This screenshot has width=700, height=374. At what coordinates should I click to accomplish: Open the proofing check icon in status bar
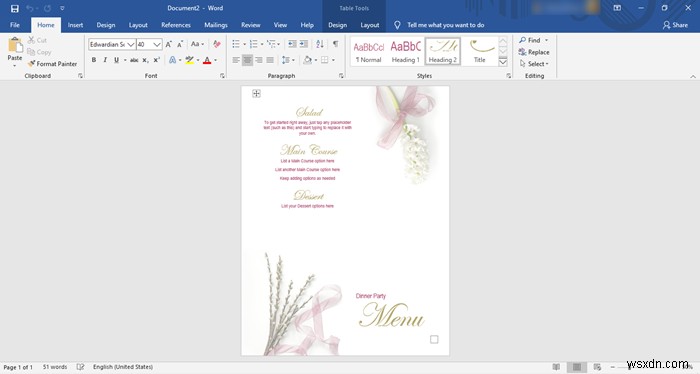(x=80, y=367)
